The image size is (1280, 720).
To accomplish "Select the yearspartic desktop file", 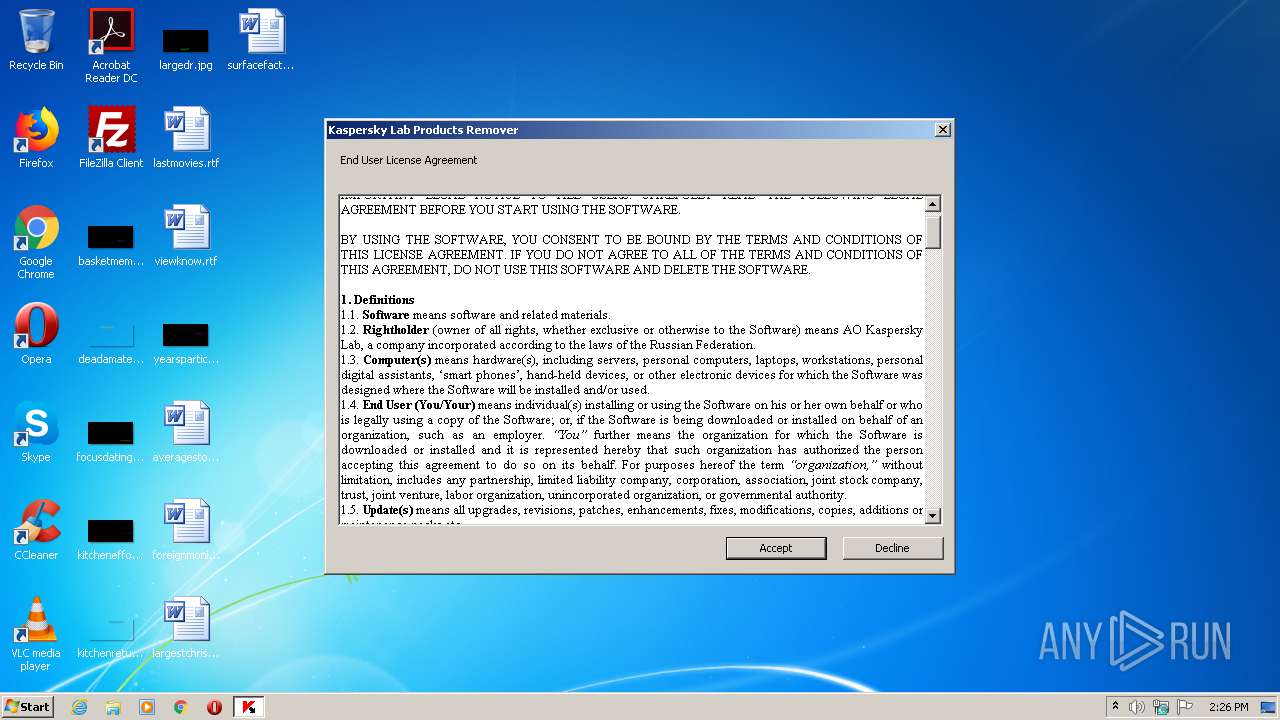I will pos(186,342).
